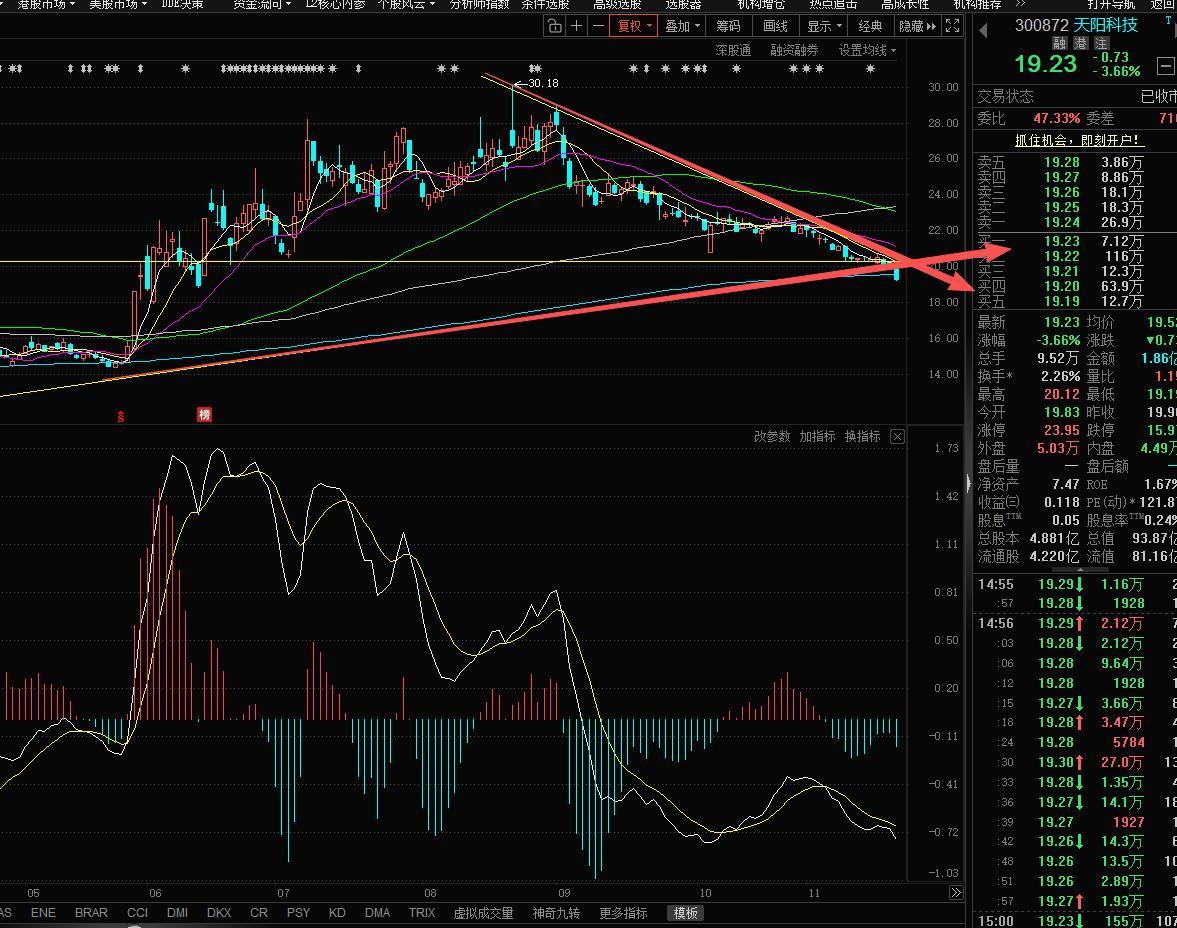1177x928 pixels.
Task: Click the red S marker on chart
Action: (x=121, y=417)
